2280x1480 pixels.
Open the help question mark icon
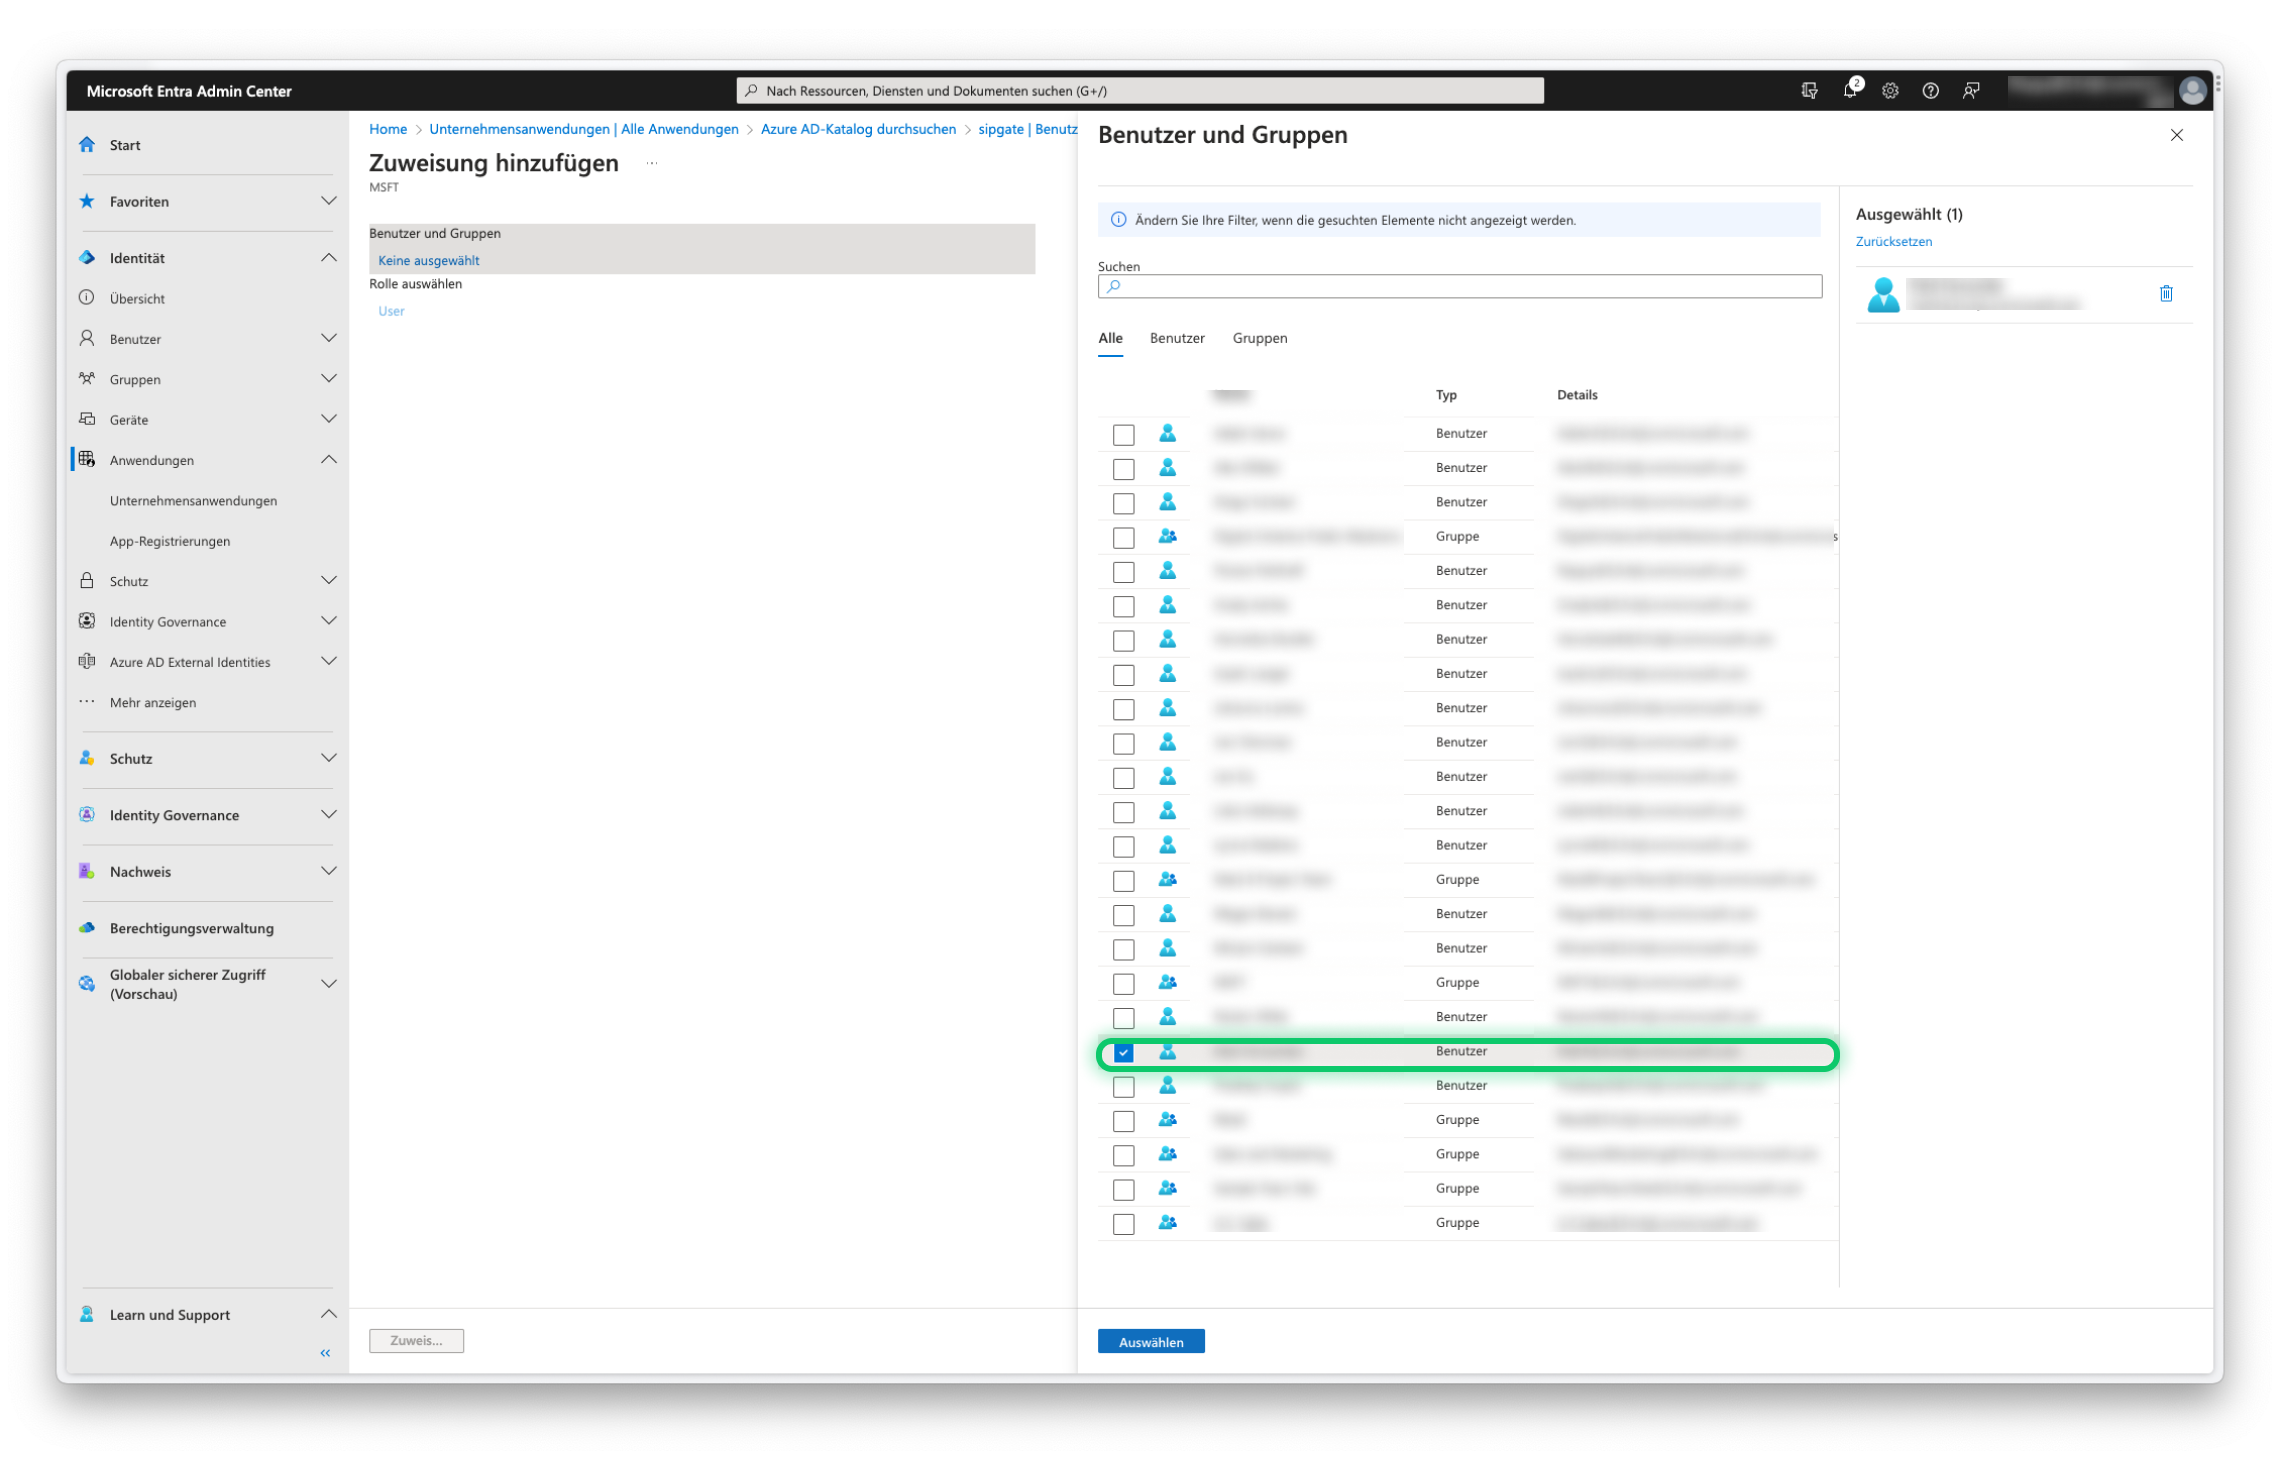coord(1930,90)
